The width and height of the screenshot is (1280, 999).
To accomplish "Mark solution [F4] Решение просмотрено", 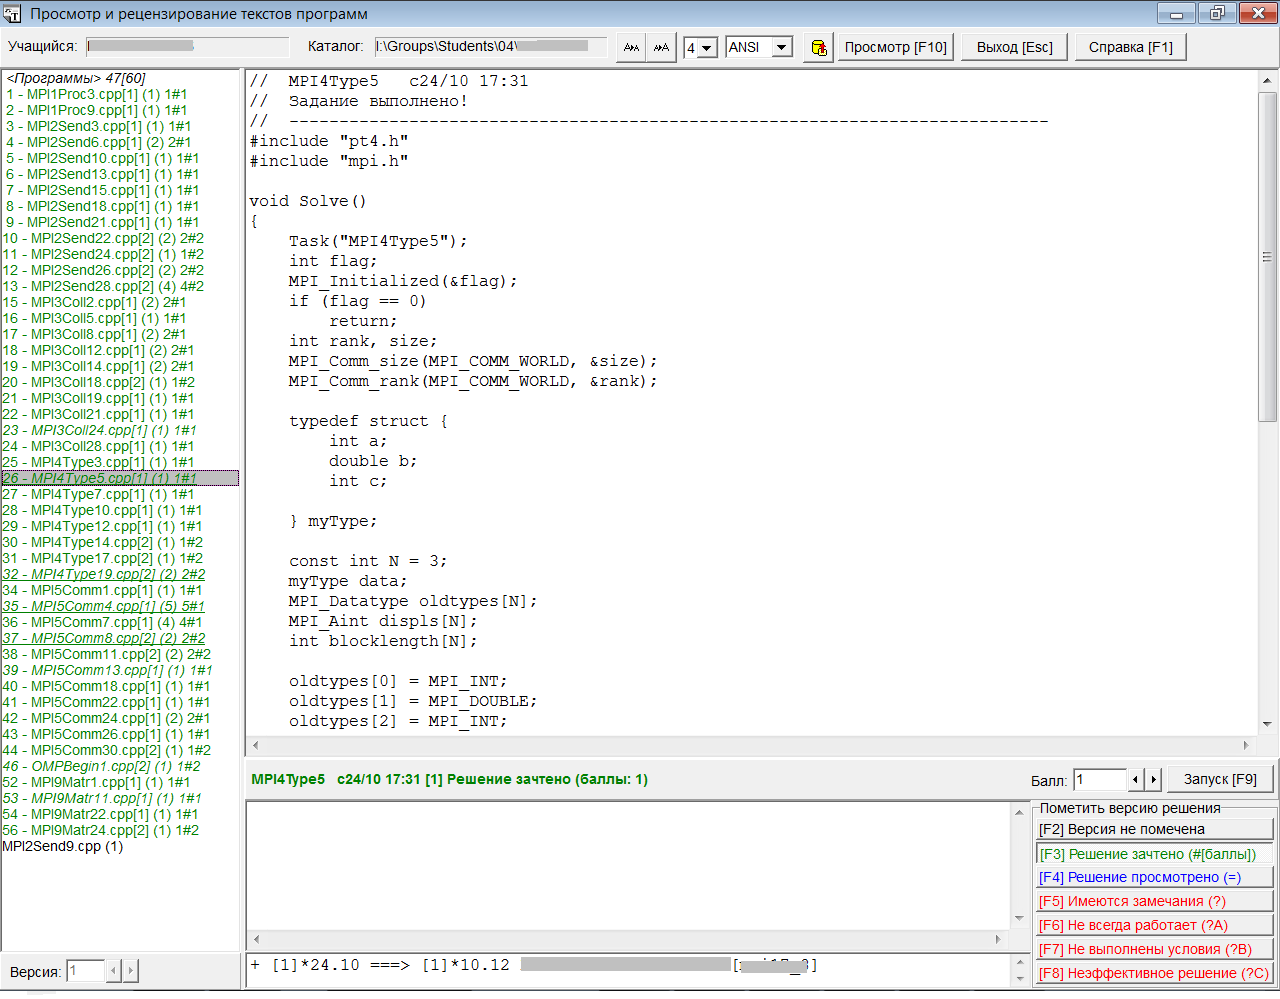I will 1154,877.
